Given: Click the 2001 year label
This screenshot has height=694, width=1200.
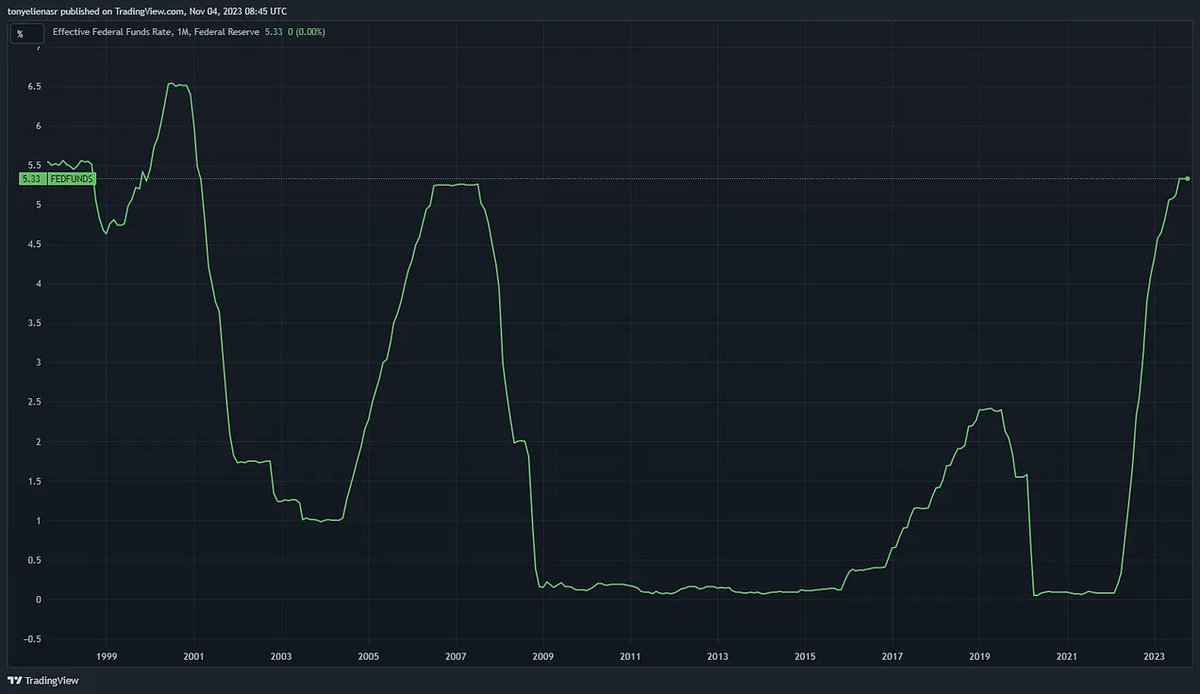Looking at the screenshot, I should point(193,656).
